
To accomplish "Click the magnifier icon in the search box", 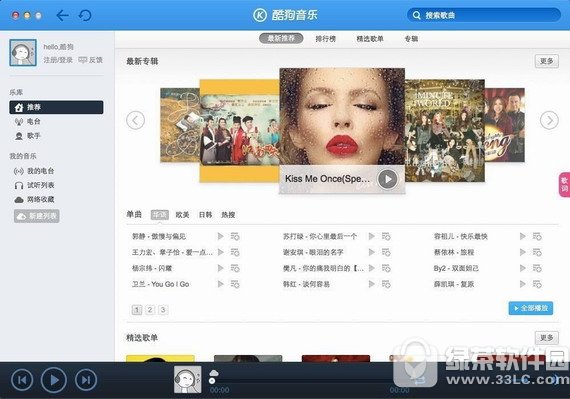I will click(x=417, y=15).
